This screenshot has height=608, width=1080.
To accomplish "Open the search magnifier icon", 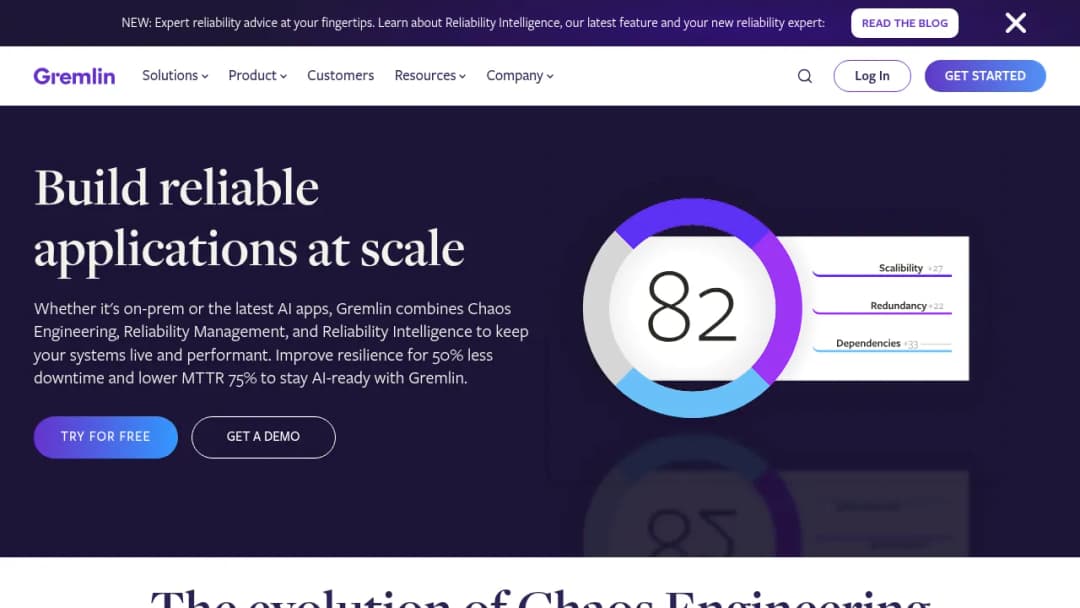I will (804, 76).
